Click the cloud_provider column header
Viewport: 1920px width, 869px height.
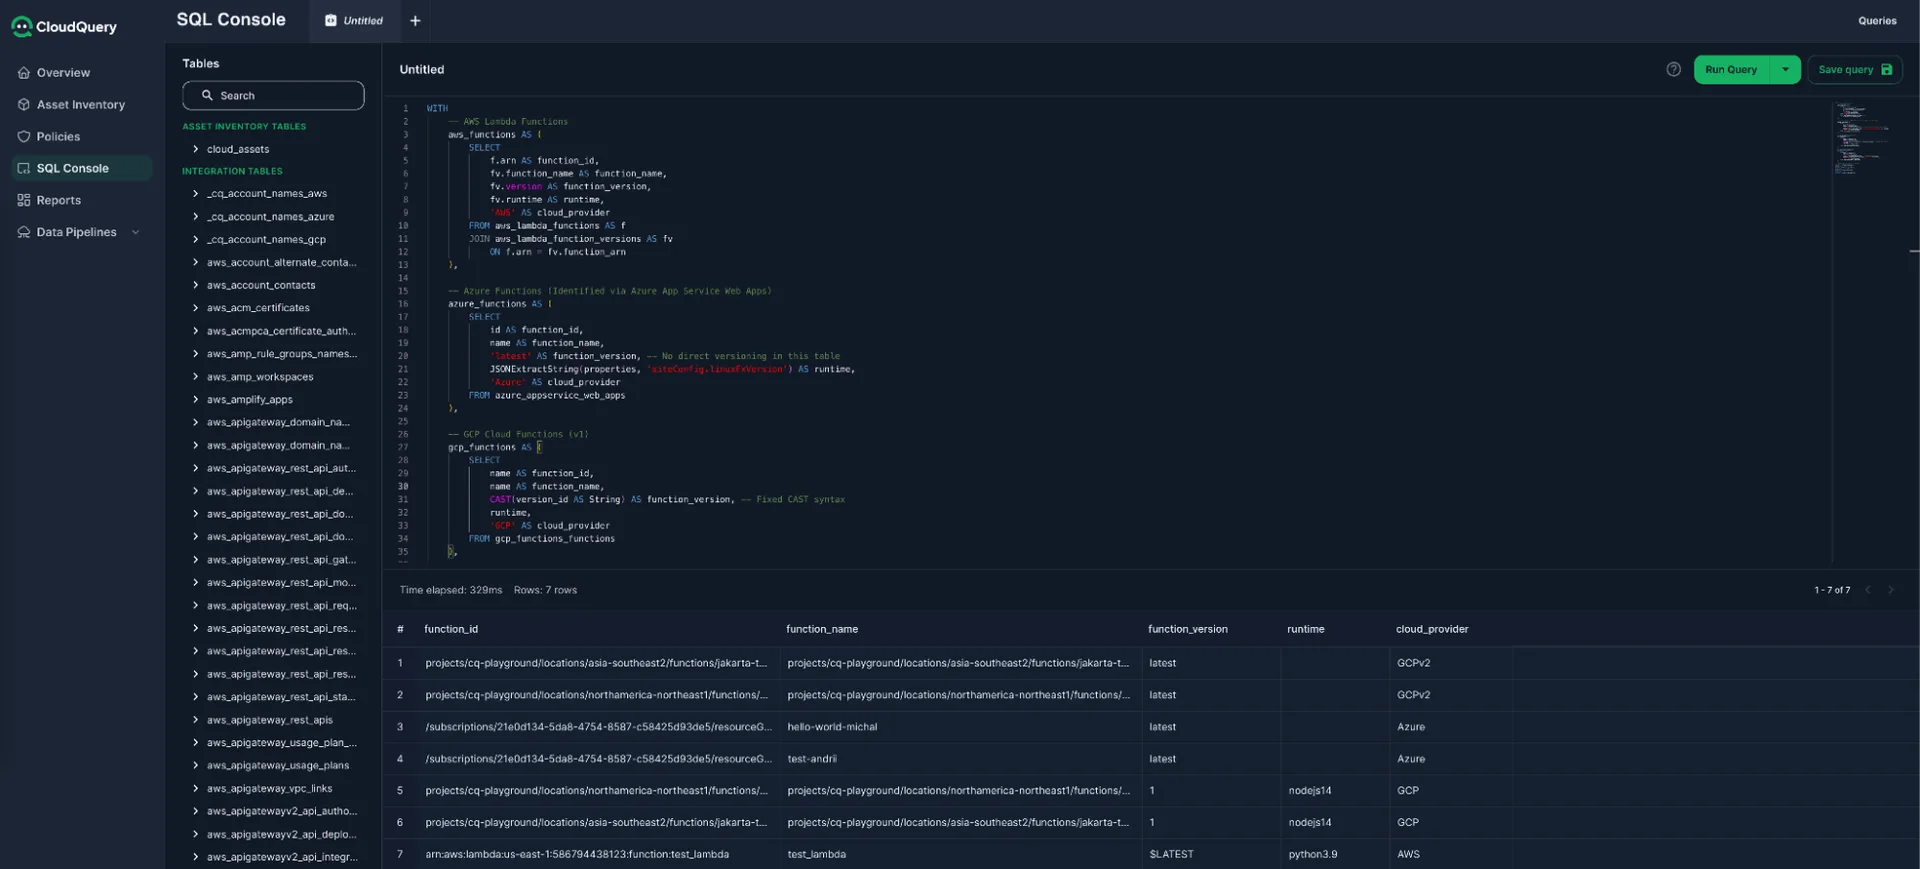point(1432,629)
